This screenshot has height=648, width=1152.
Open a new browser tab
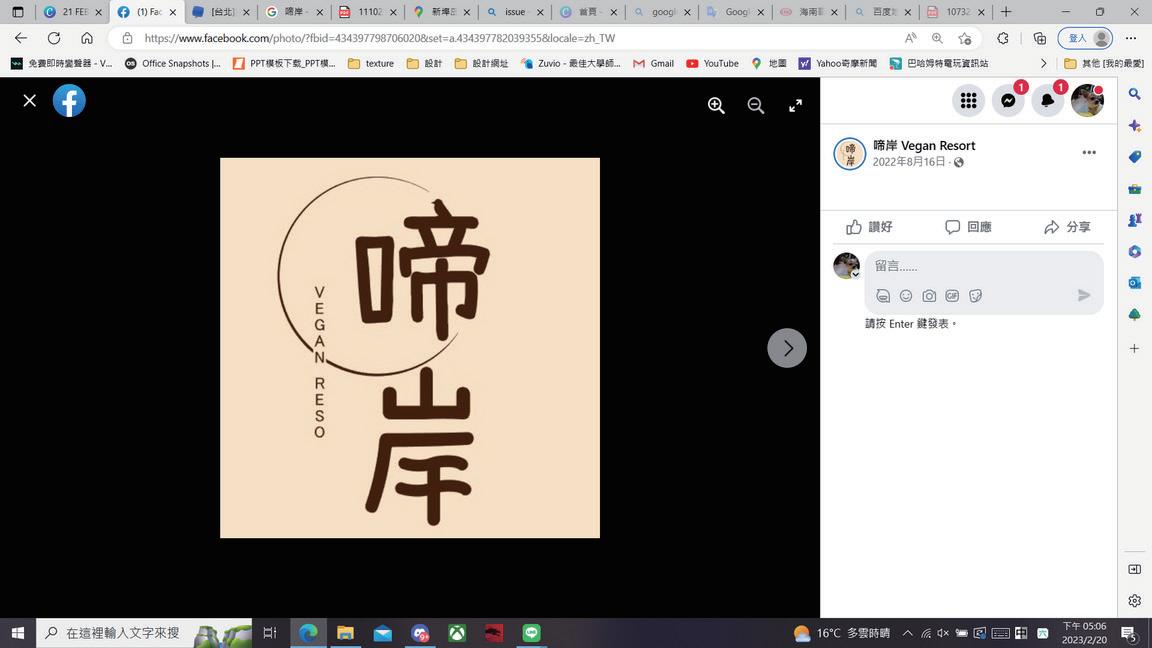(1006, 12)
